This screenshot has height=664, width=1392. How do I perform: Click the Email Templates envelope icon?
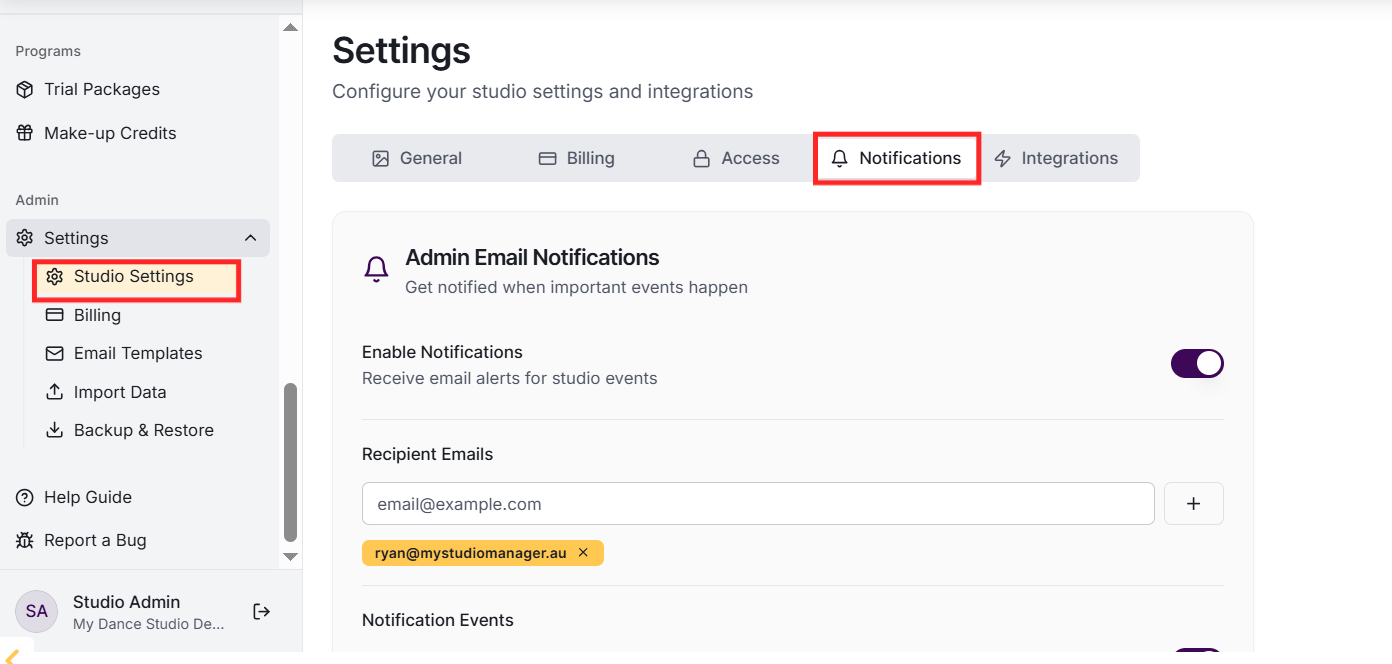55,353
